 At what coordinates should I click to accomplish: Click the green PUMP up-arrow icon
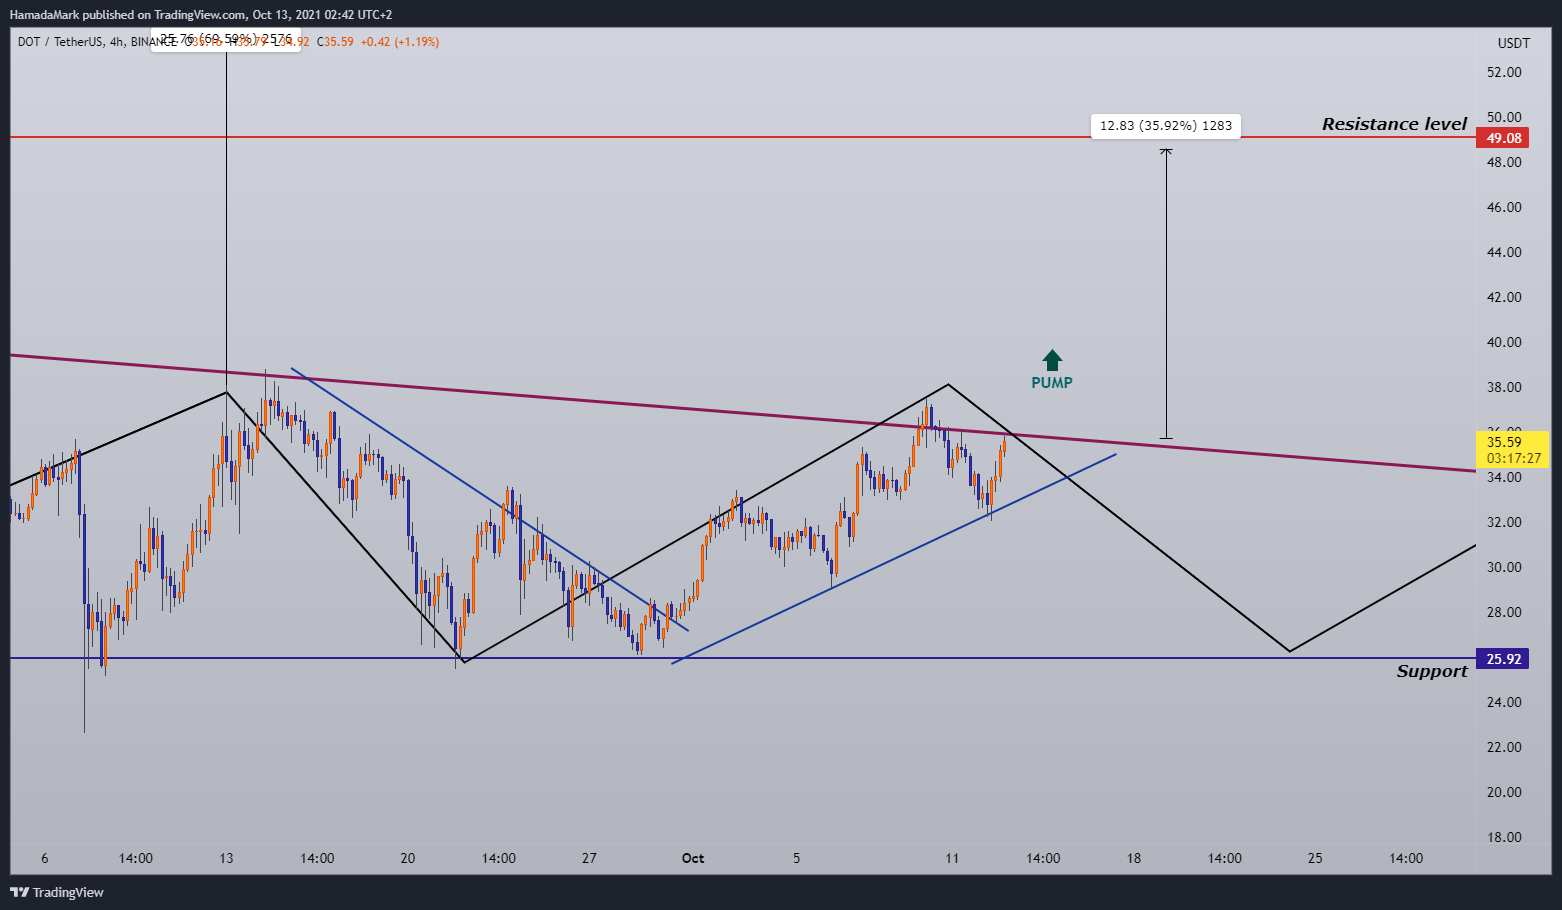pos(1052,360)
